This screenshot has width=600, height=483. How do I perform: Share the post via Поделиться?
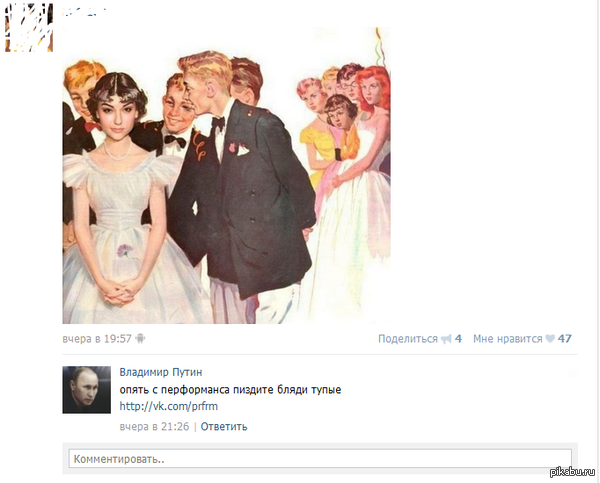click(407, 339)
